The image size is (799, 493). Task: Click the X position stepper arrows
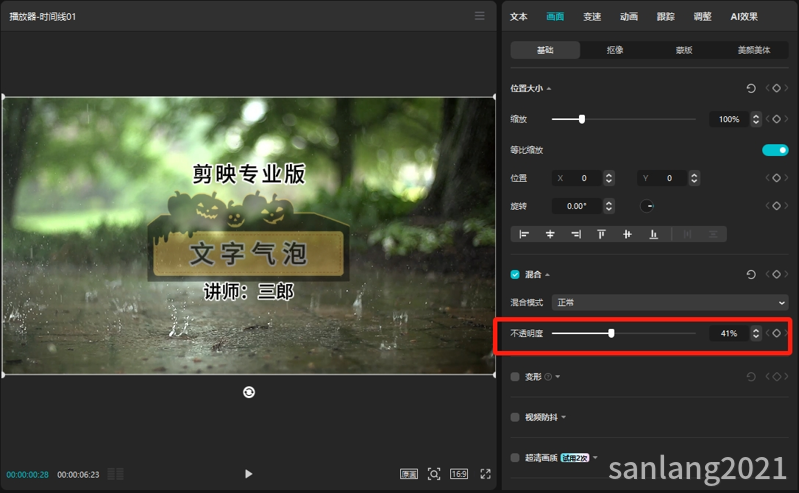click(608, 178)
